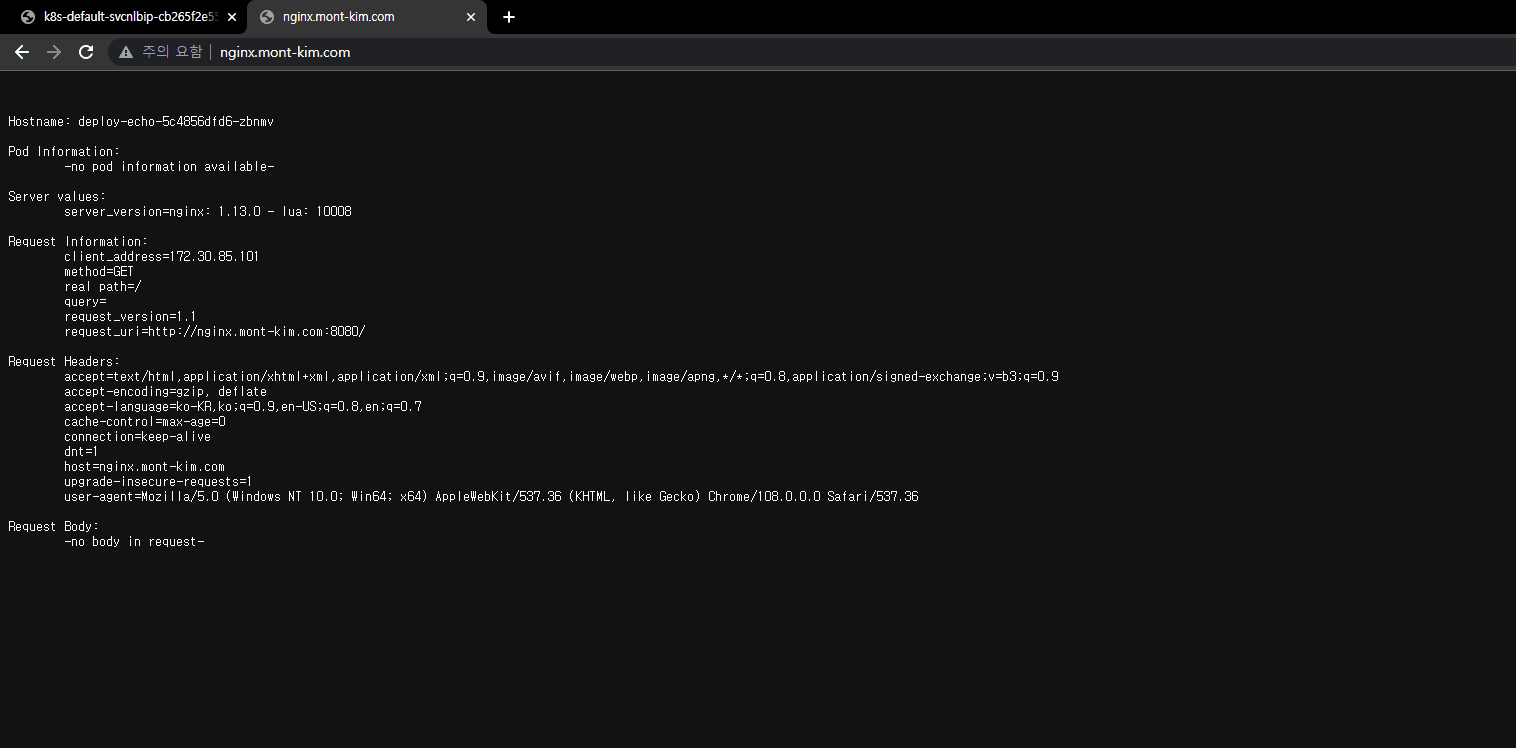Reload the nginx.mont-kim.com page
This screenshot has width=1516, height=748.
(86, 52)
